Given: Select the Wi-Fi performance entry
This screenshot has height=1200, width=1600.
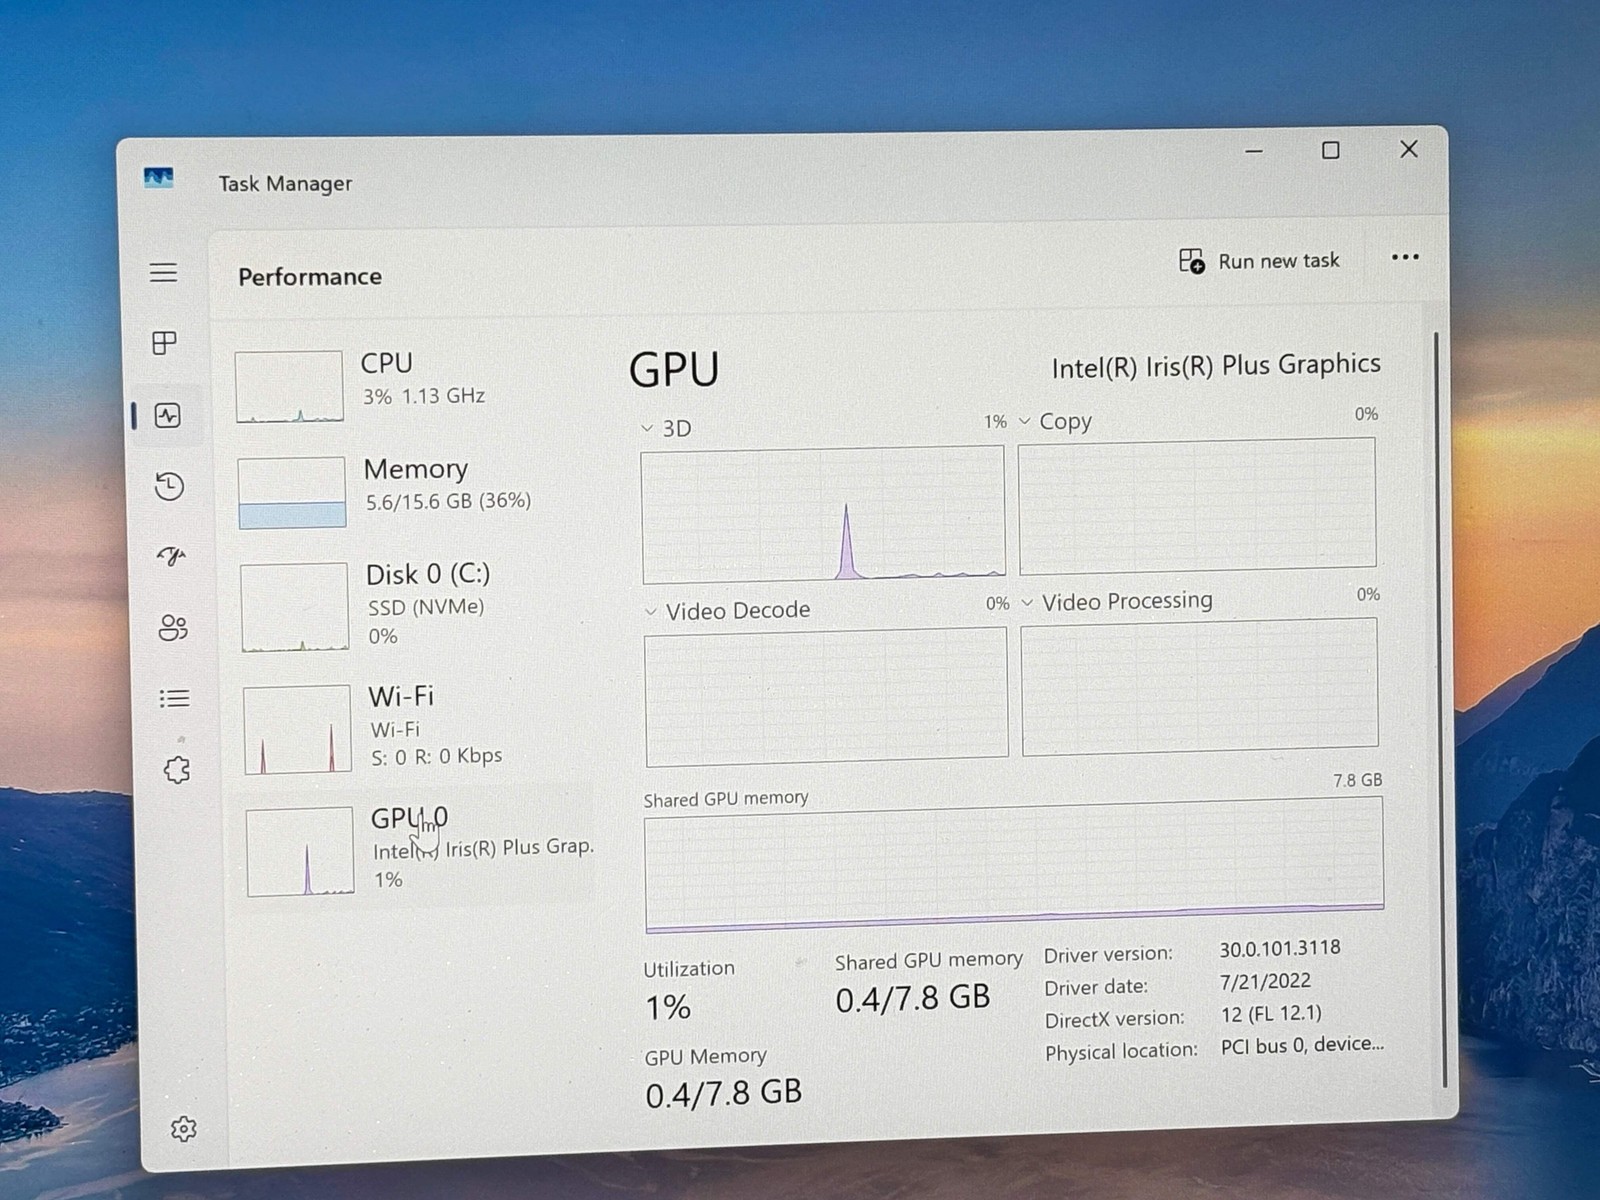Looking at the screenshot, I should point(416,727).
